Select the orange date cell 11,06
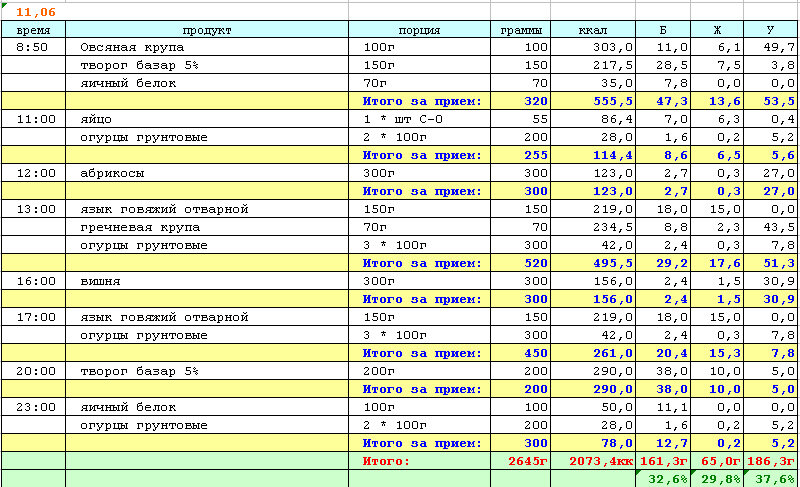Viewport: 800px width, 487px height. [x=34, y=12]
